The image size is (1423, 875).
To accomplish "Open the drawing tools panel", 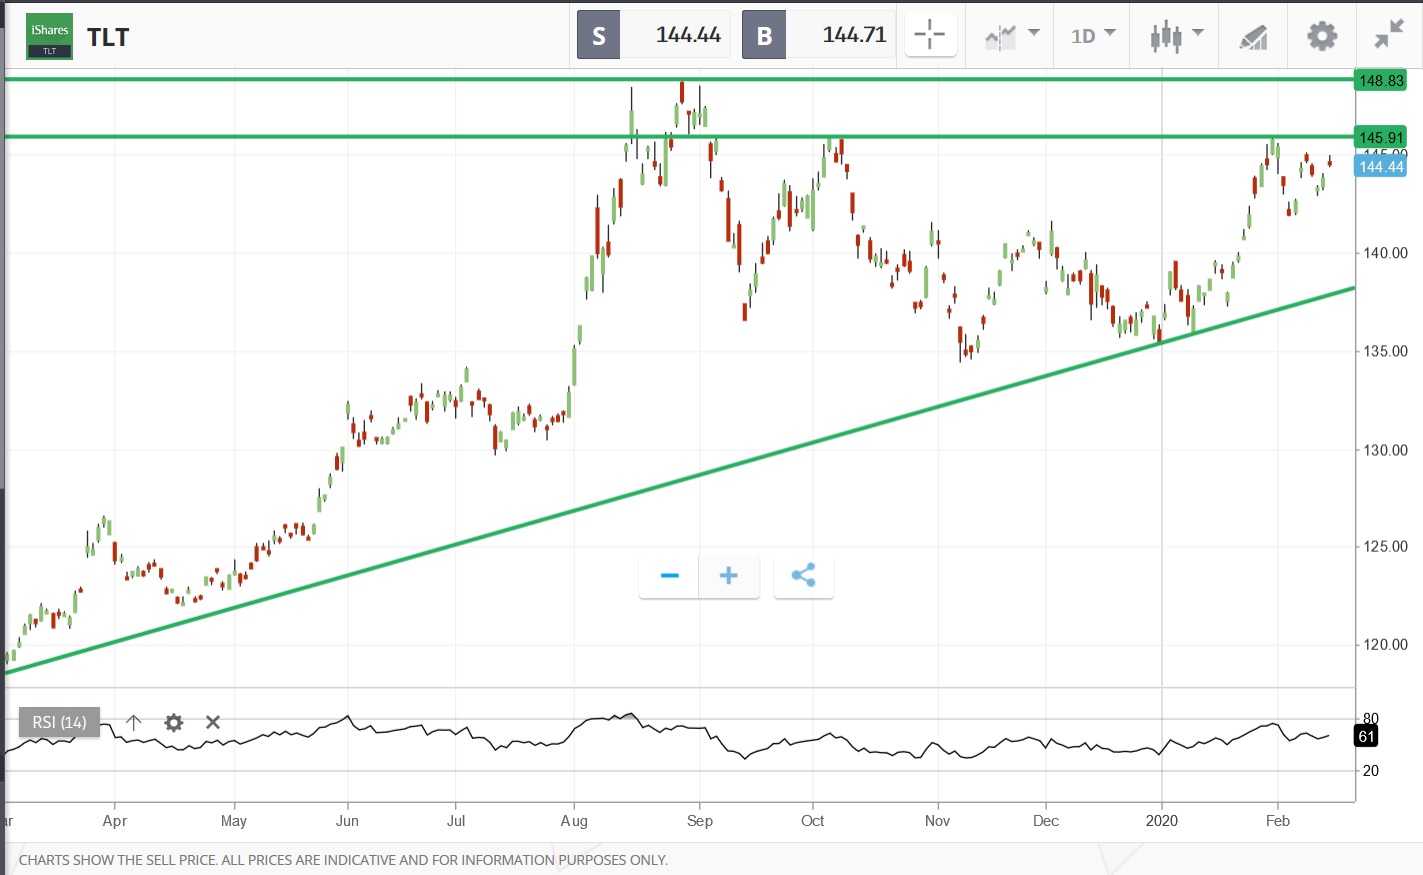I will point(1252,35).
